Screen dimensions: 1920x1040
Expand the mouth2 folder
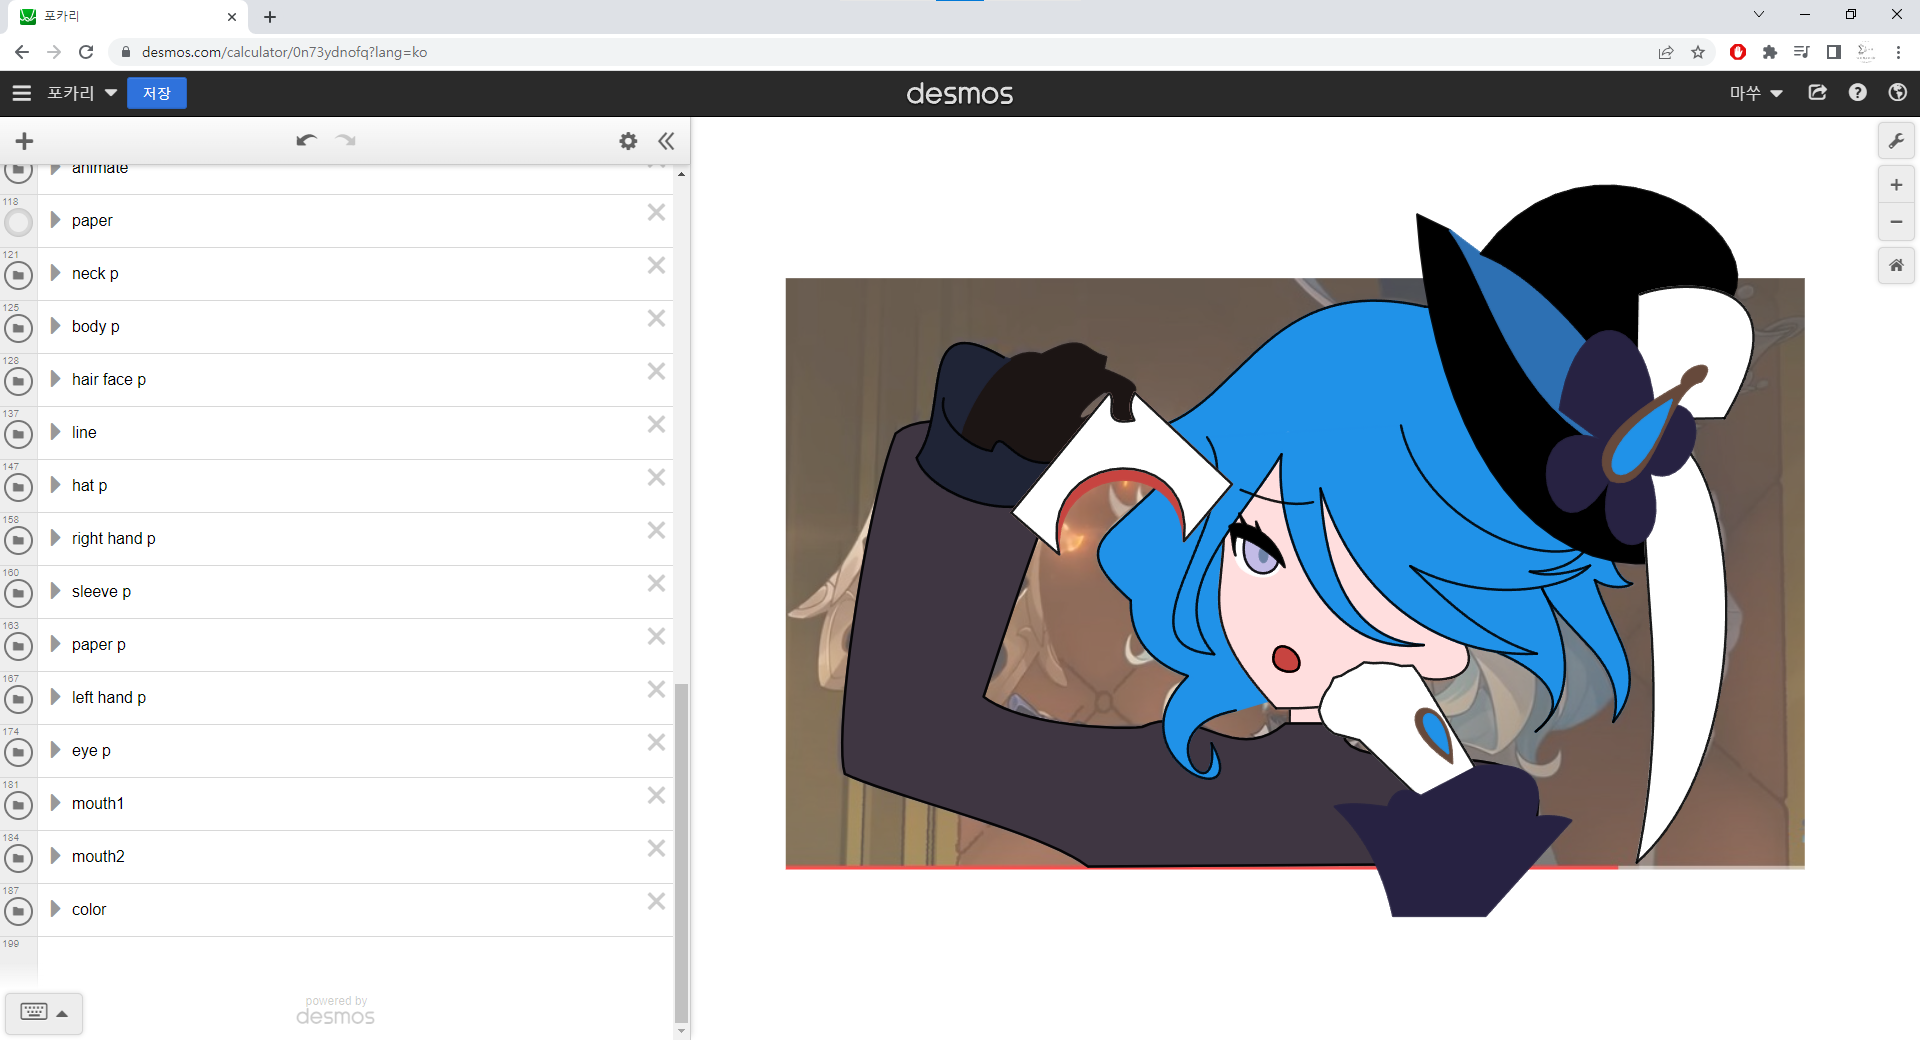tap(56, 856)
